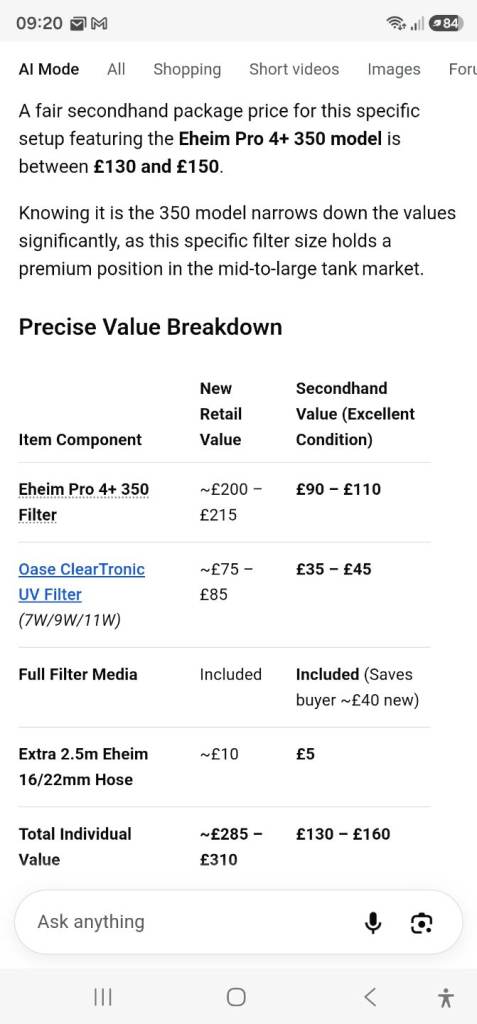Tap the Wi-Fi status icon

[396, 24]
